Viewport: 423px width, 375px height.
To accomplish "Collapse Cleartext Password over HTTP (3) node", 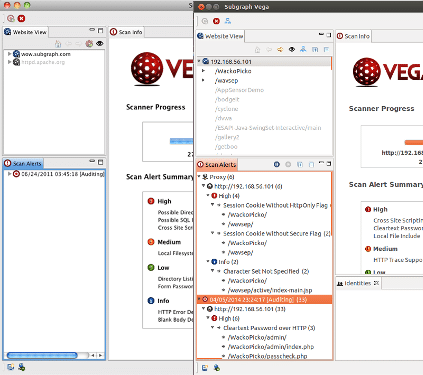I will (213, 328).
